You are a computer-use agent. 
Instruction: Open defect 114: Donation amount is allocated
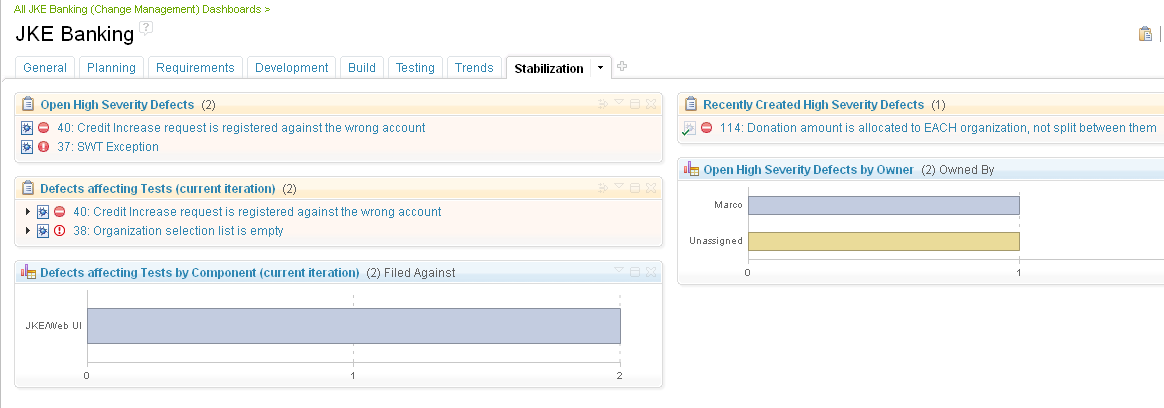(x=938, y=128)
